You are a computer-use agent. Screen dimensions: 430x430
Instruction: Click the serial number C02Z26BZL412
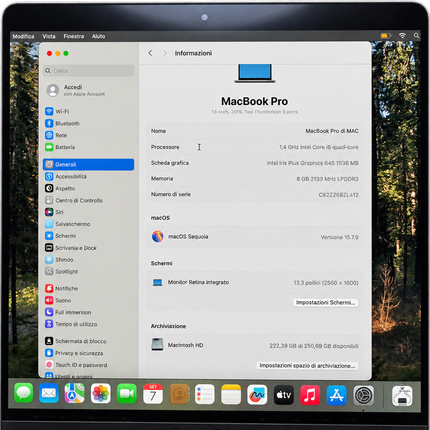(x=339, y=195)
